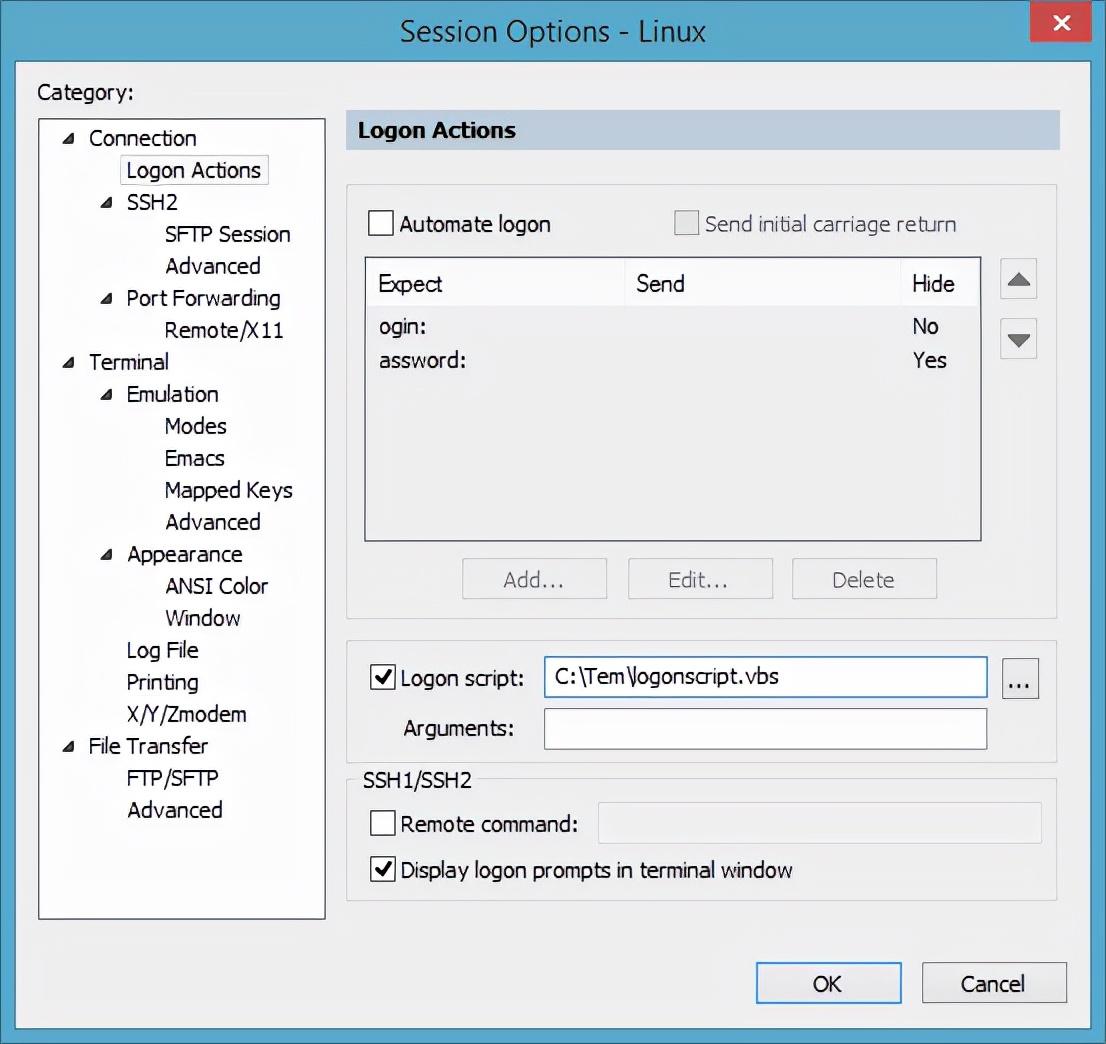Open the Log File category
Screen dimensions: 1106x1044
(162, 650)
